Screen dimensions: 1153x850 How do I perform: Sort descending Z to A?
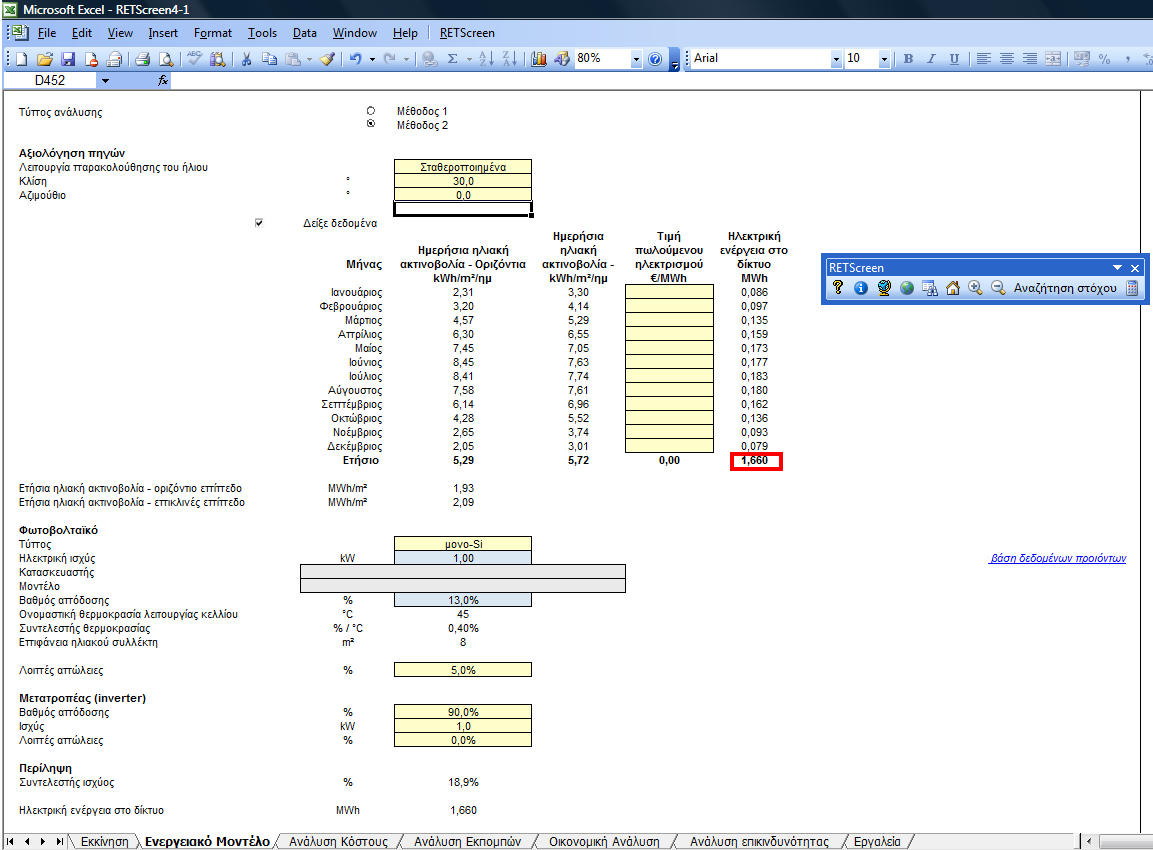[x=509, y=59]
